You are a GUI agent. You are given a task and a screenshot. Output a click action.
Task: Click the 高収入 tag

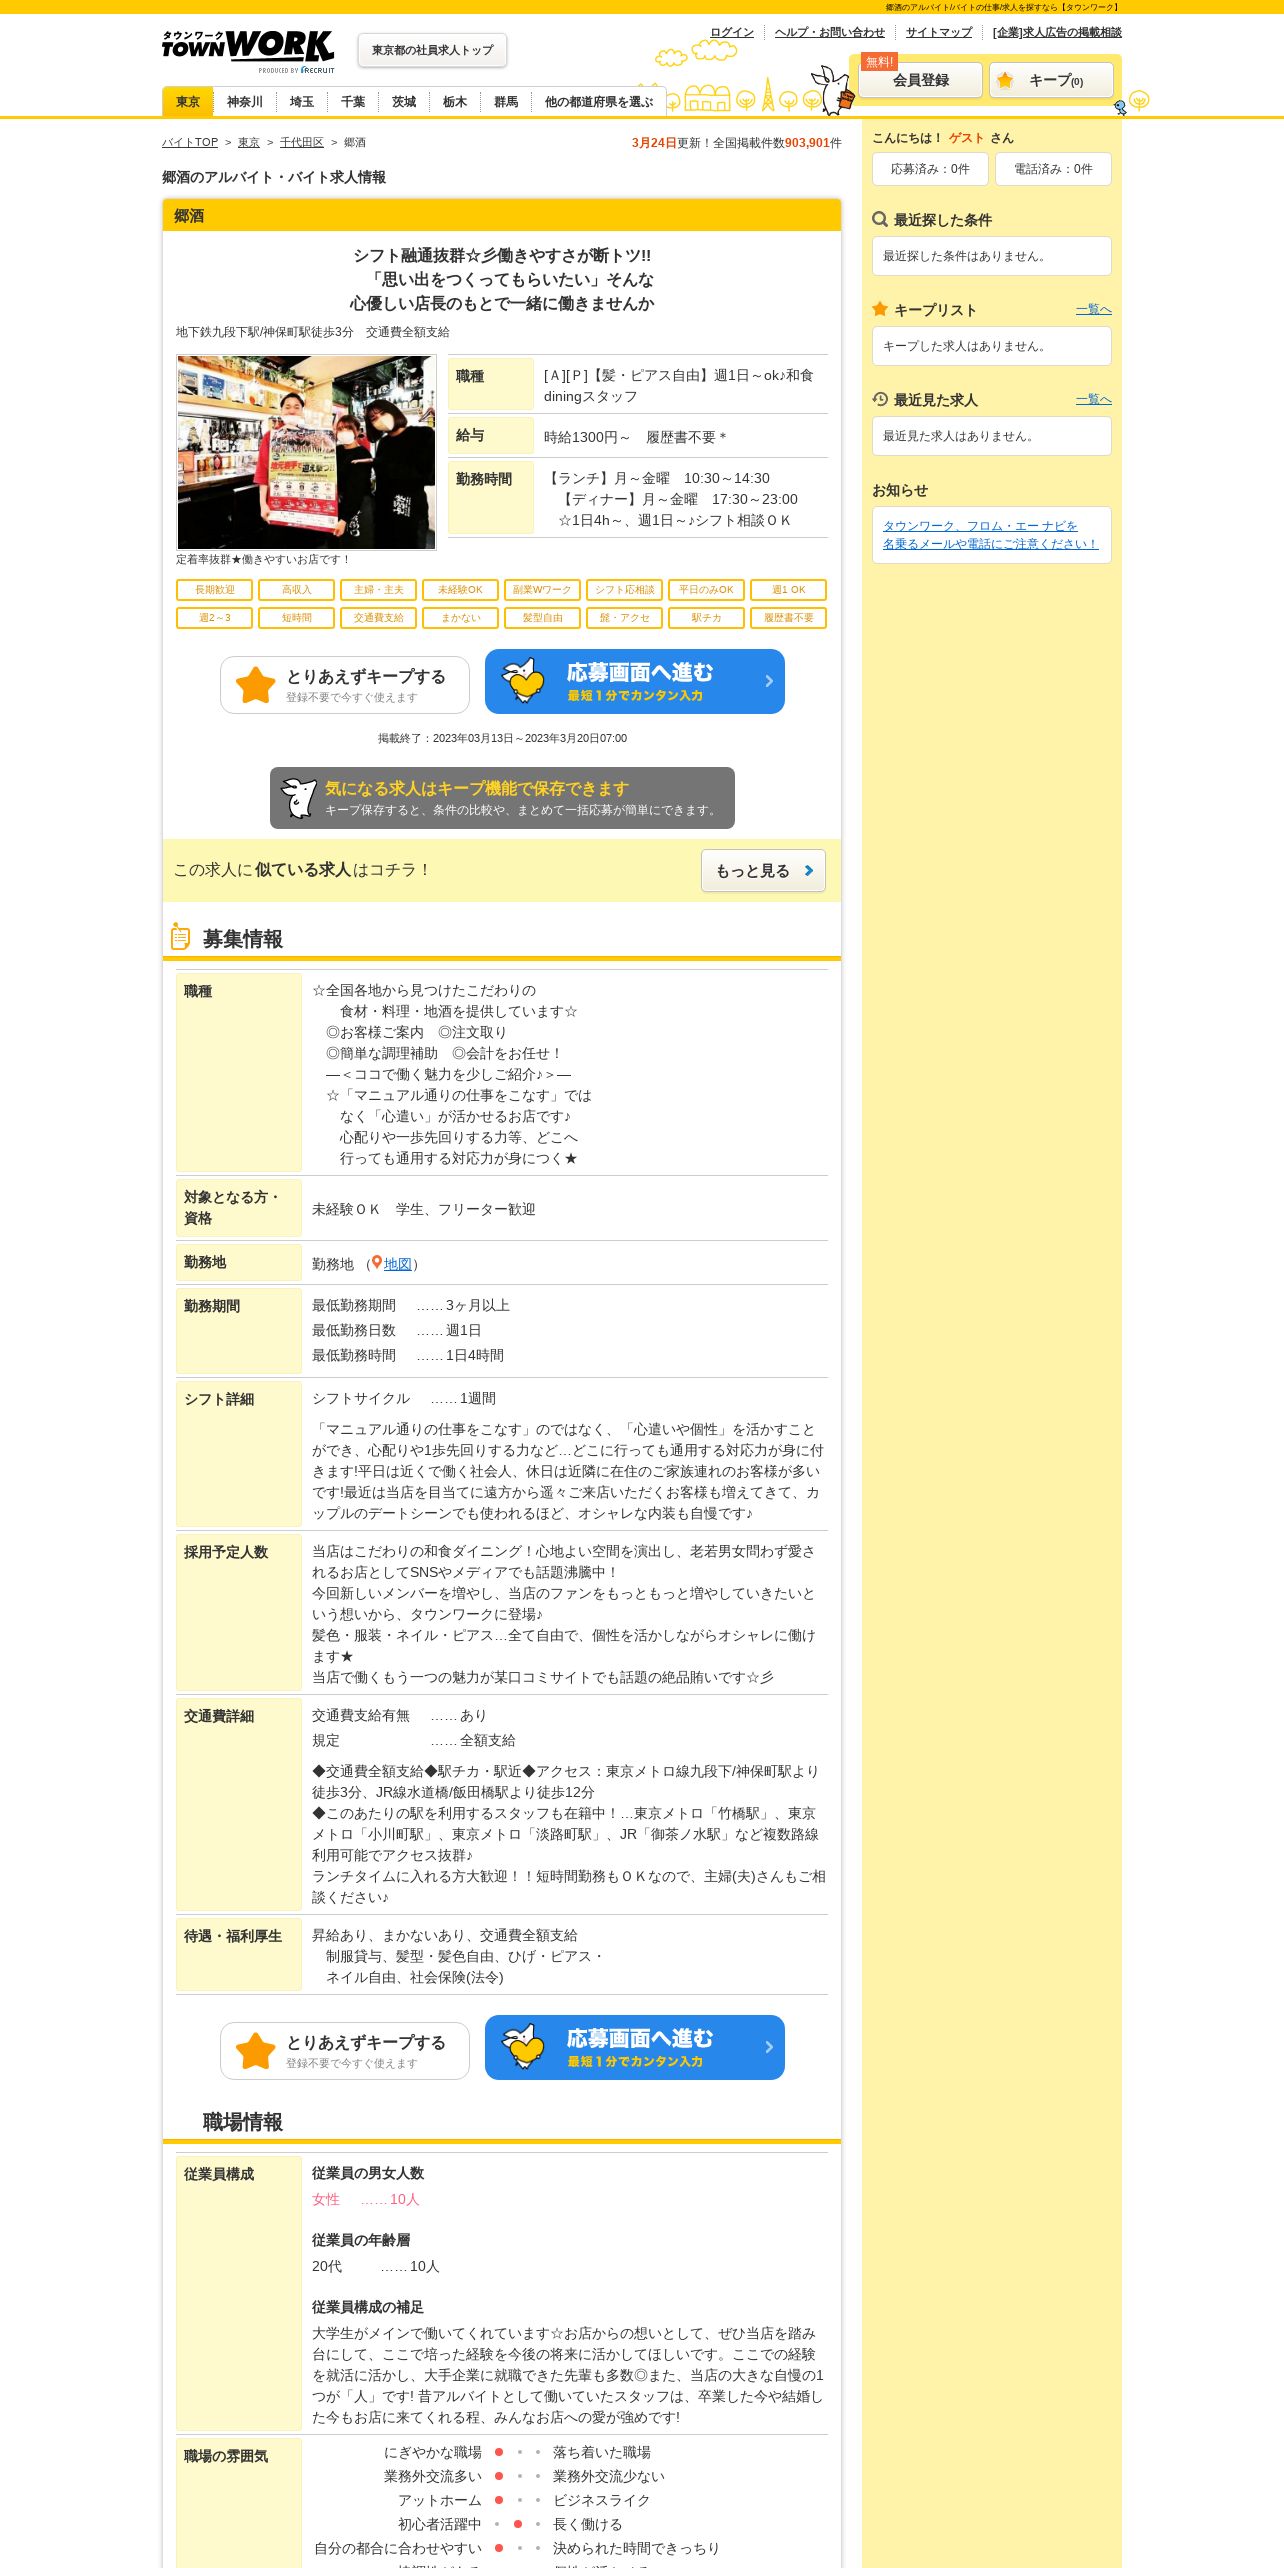point(297,590)
